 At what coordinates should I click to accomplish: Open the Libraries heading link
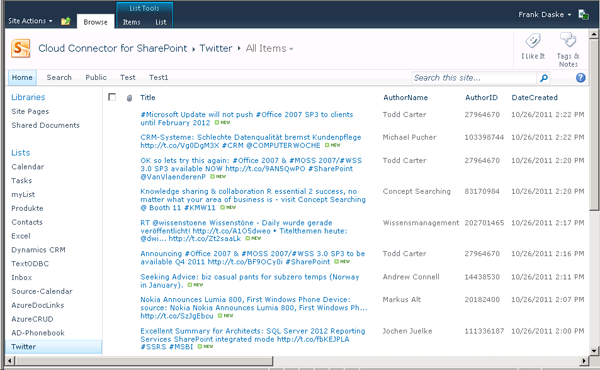point(28,97)
